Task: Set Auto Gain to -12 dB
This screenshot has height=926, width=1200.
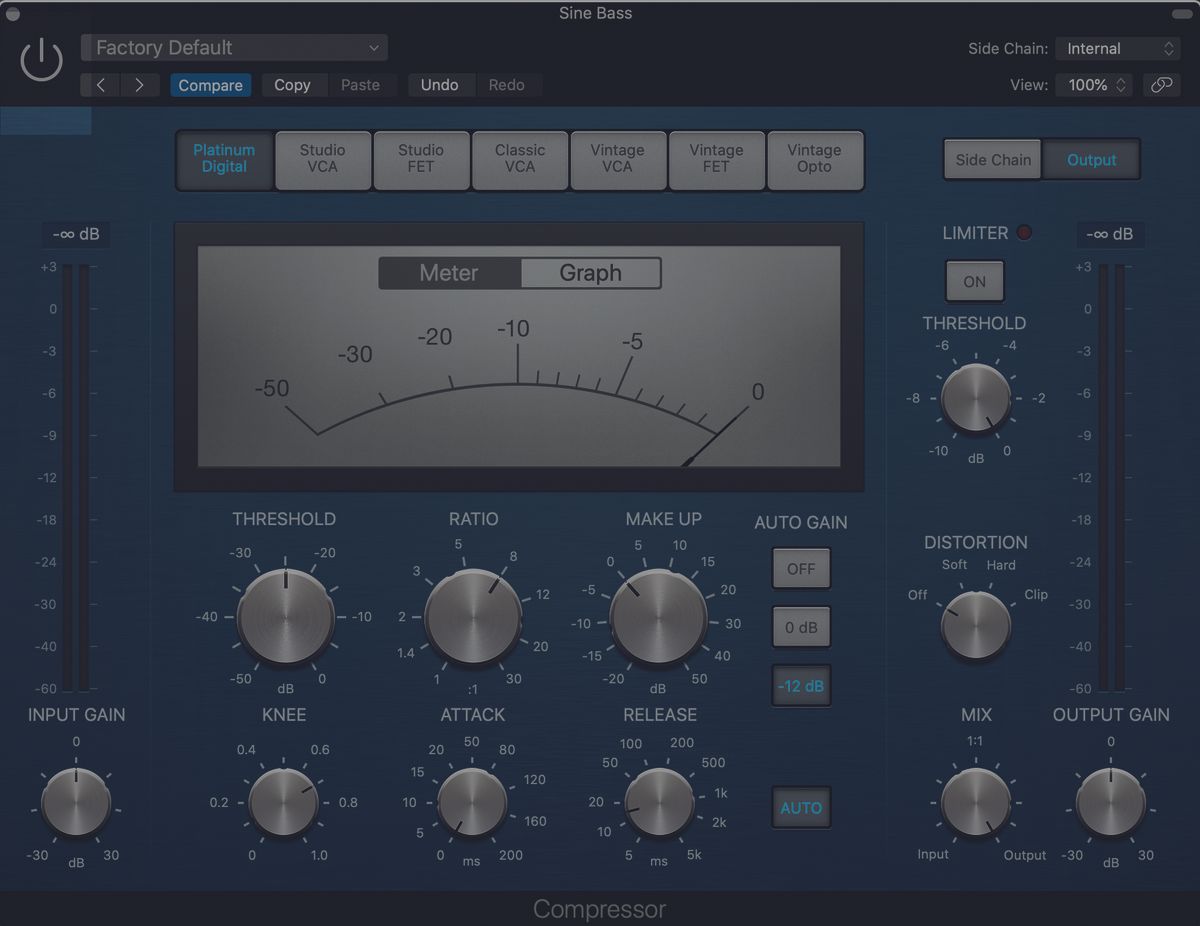Action: coord(800,686)
